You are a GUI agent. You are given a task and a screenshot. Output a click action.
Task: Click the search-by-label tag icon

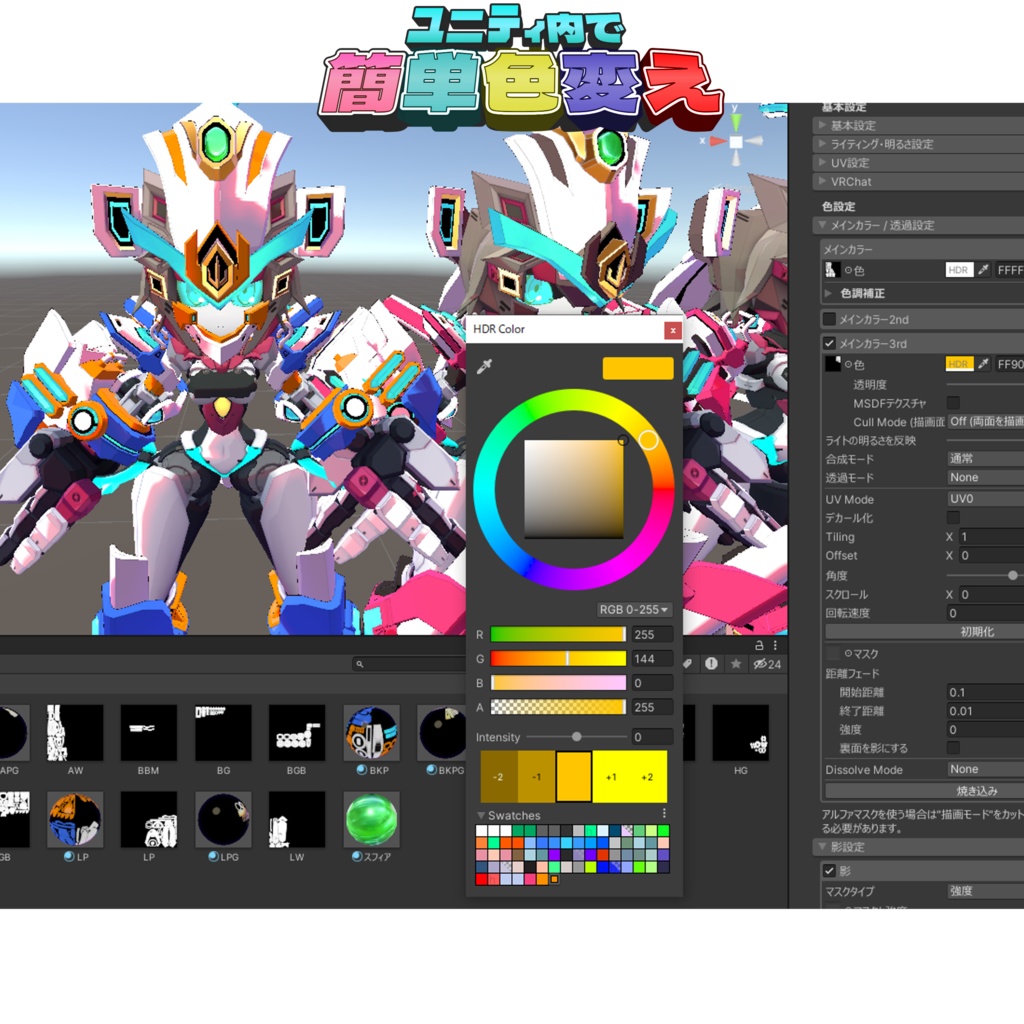688,664
